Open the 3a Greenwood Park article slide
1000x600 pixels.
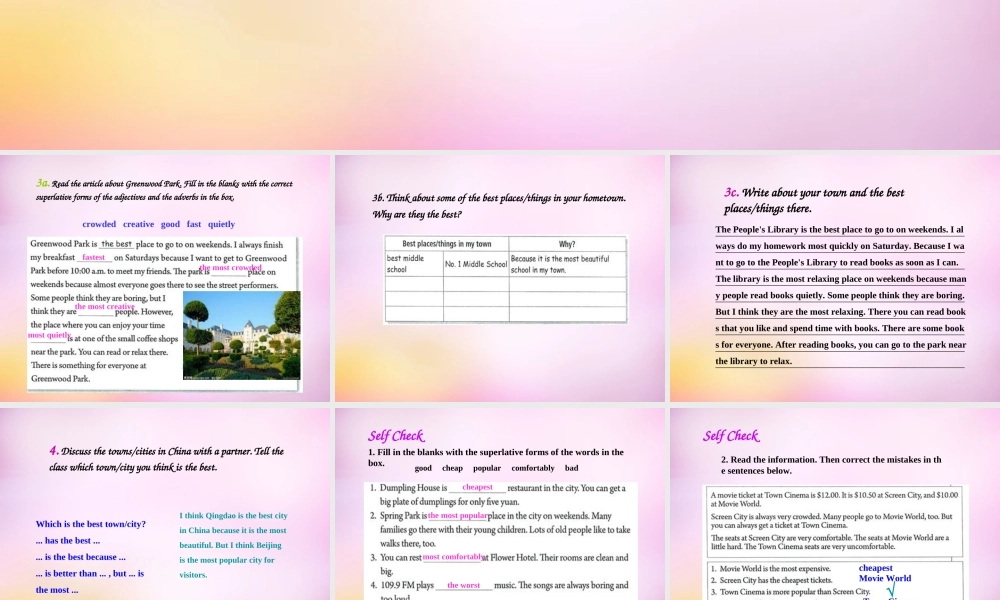coord(165,279)
